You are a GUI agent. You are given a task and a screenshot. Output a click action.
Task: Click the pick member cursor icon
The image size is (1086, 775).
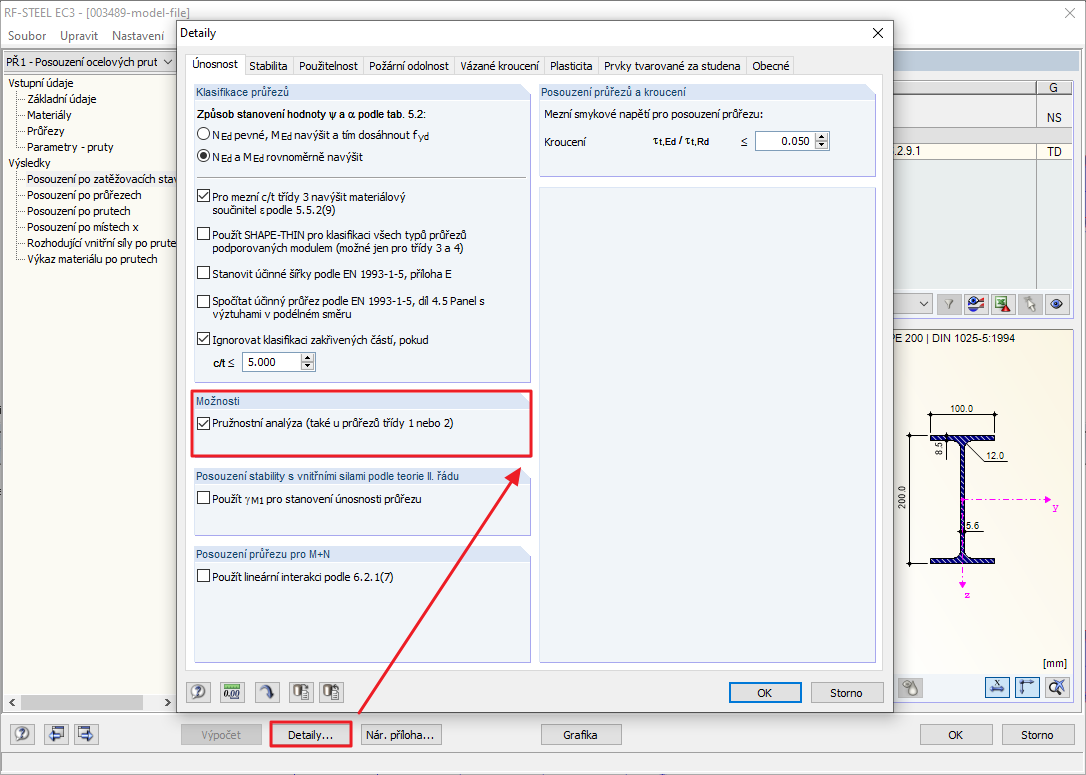point(1030,304)
